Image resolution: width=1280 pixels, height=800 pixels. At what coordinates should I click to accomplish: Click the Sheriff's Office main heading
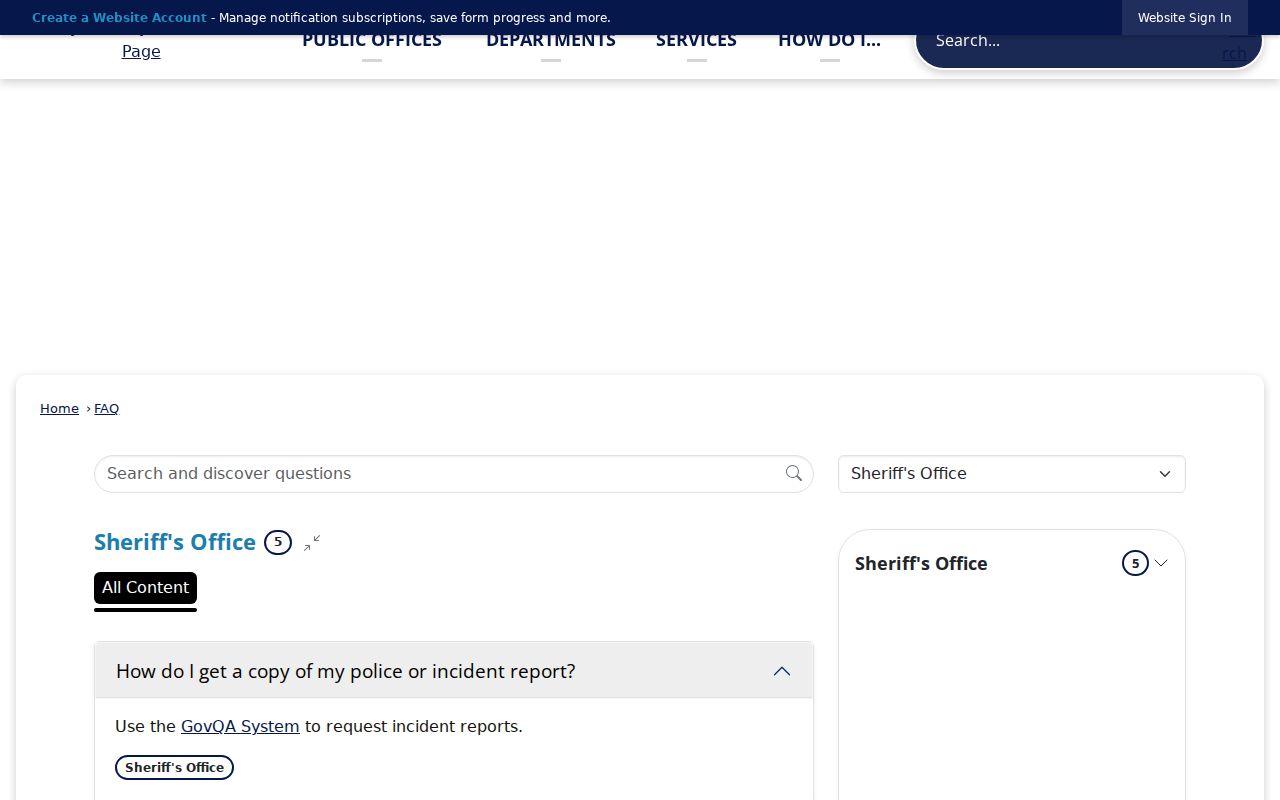(x=175, y=542)
